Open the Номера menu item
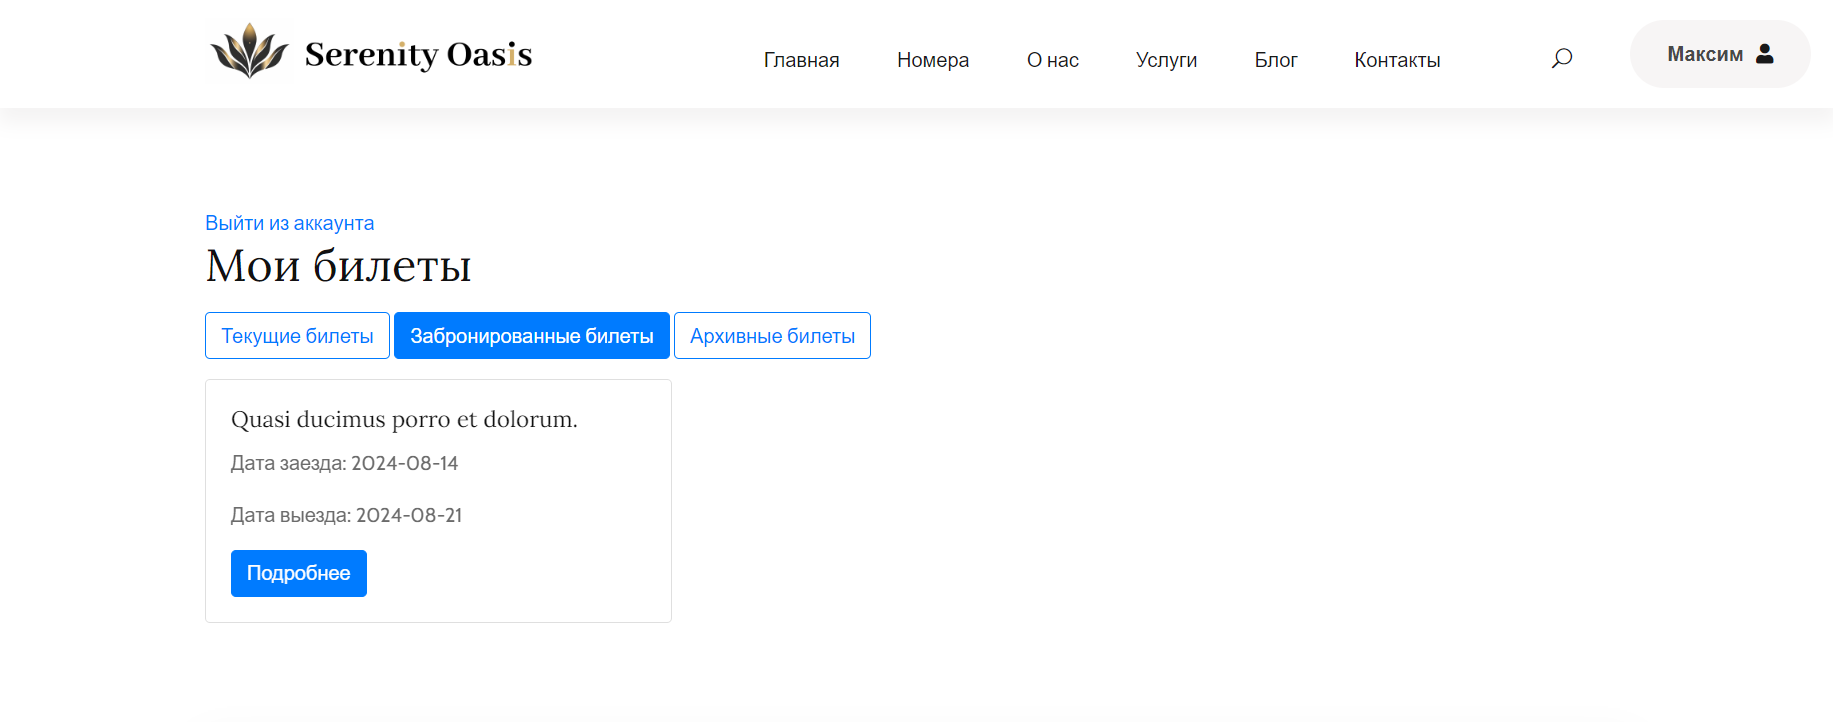The width and height of the screenshot is (1833, 722). click(x=932, y=60)
